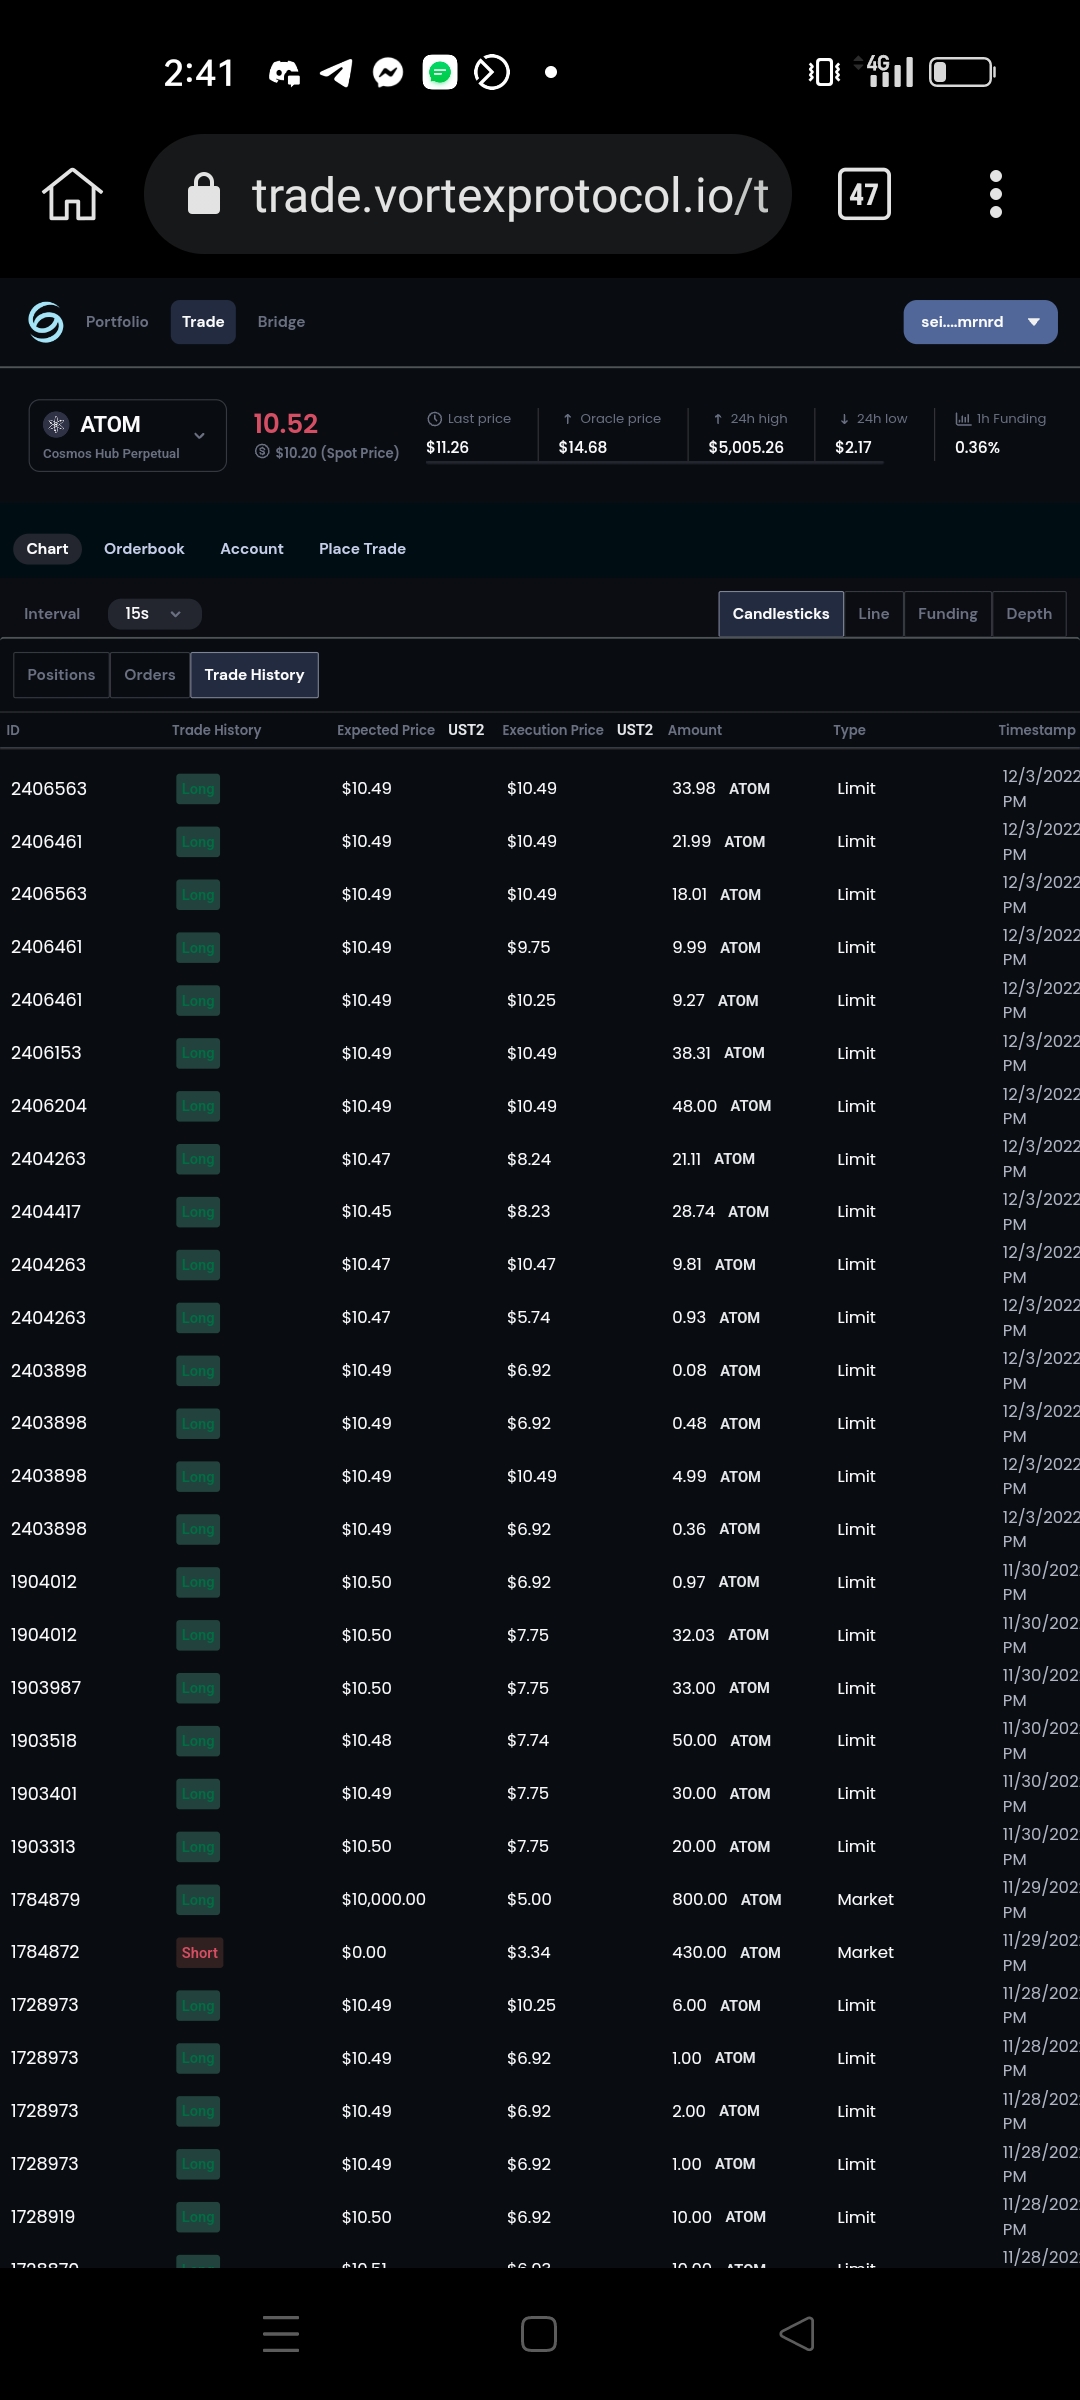The width and height of the screenshot is (1080, 2400).
Task: Go to the Portfolio page
Action: click(117, 322)
